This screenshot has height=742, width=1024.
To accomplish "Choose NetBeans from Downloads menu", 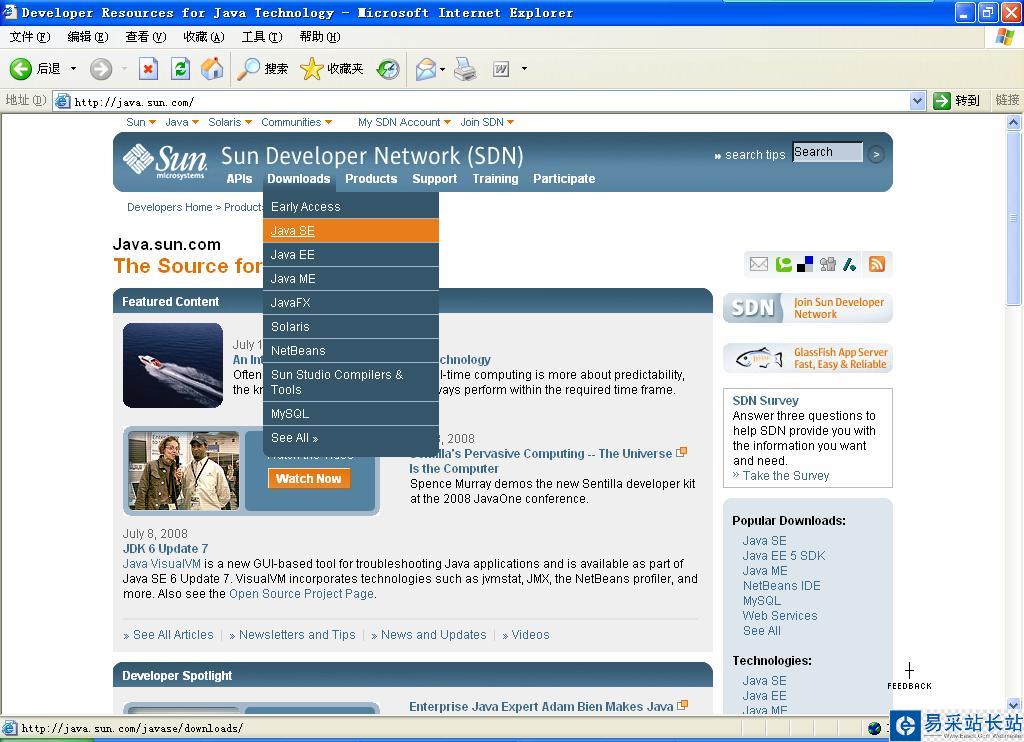I will [x=351, y=351].
